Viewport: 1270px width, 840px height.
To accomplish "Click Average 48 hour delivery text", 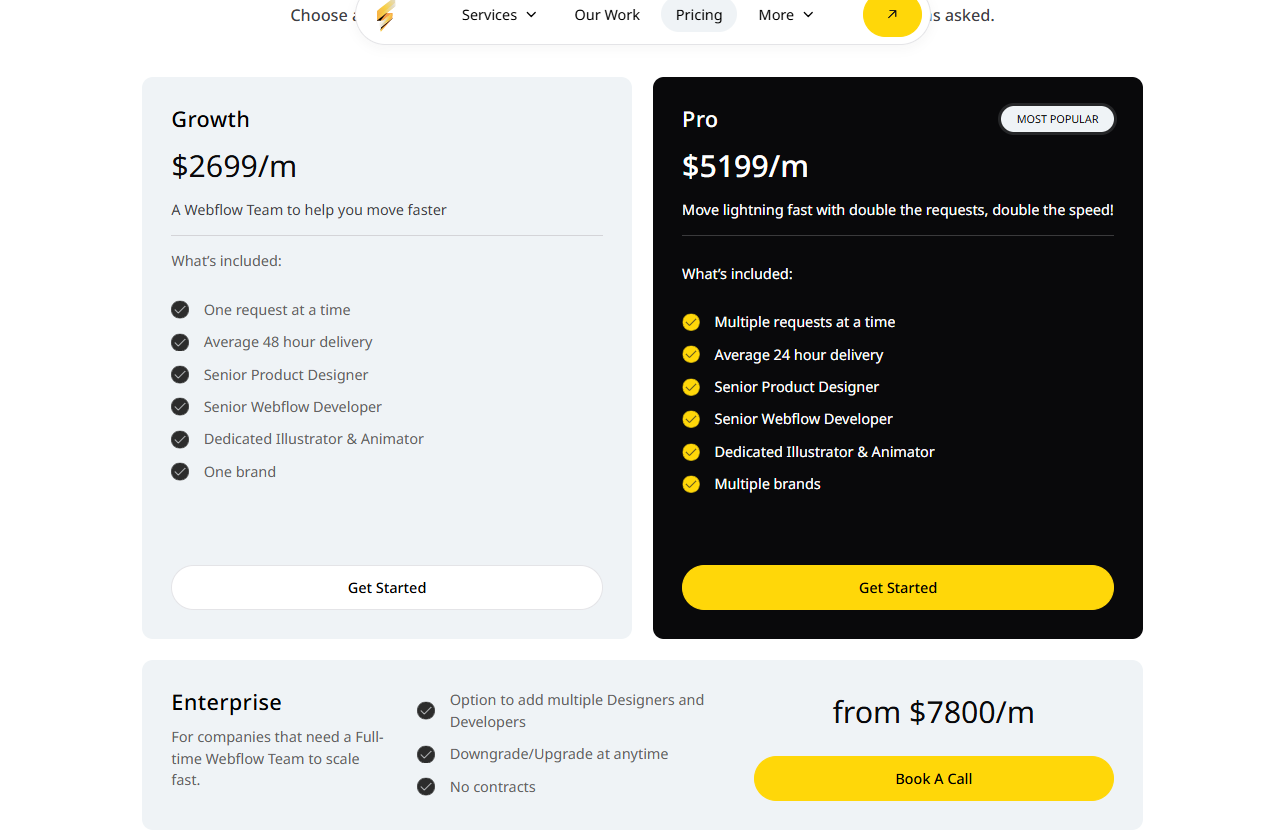I will [288, 342].
